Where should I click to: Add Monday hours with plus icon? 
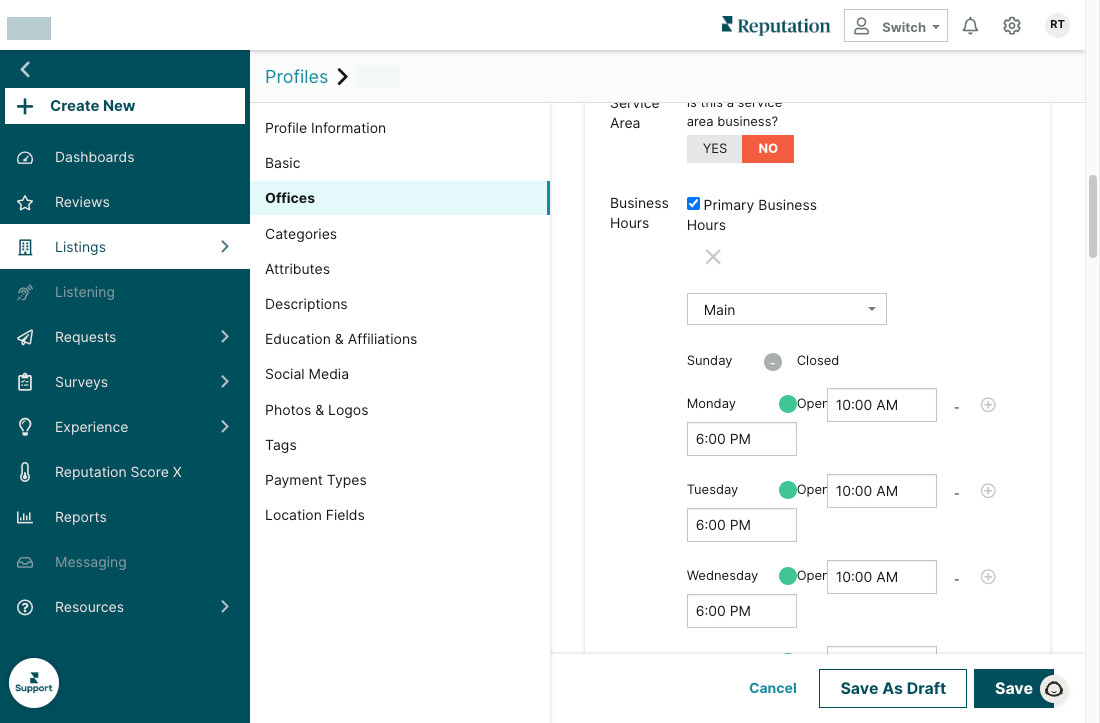[x=988, y=405]
